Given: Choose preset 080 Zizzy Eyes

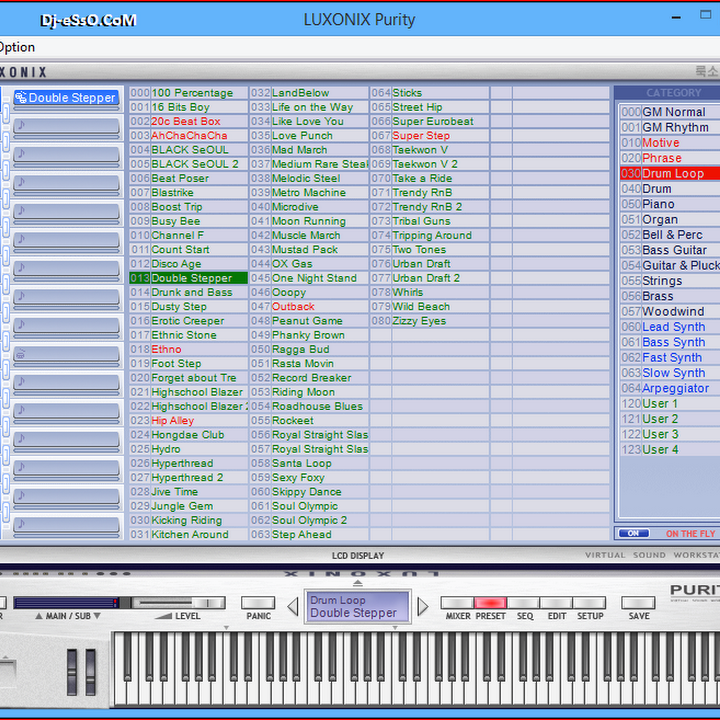Looking at the screenshot, I should pos(429,321).
